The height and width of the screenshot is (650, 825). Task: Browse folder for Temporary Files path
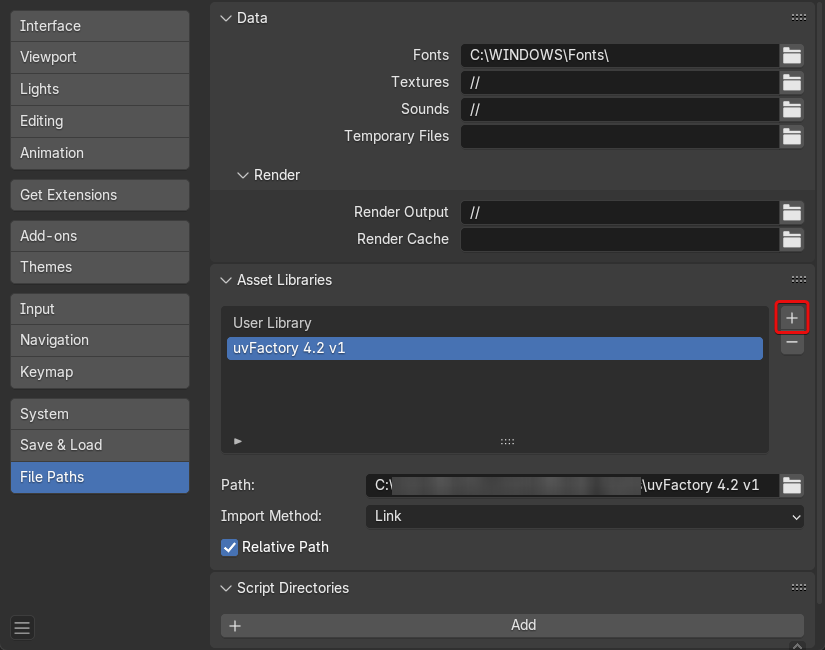[x=791, y=136]
